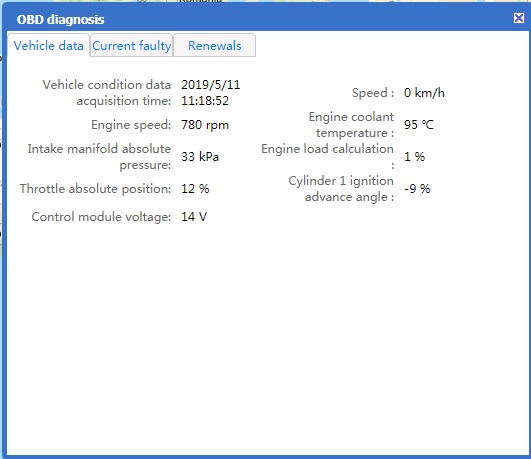This screenshot has width=531, height=459.
Task: Select the Throttle absolute position label
Action: [x=95, y=188]
